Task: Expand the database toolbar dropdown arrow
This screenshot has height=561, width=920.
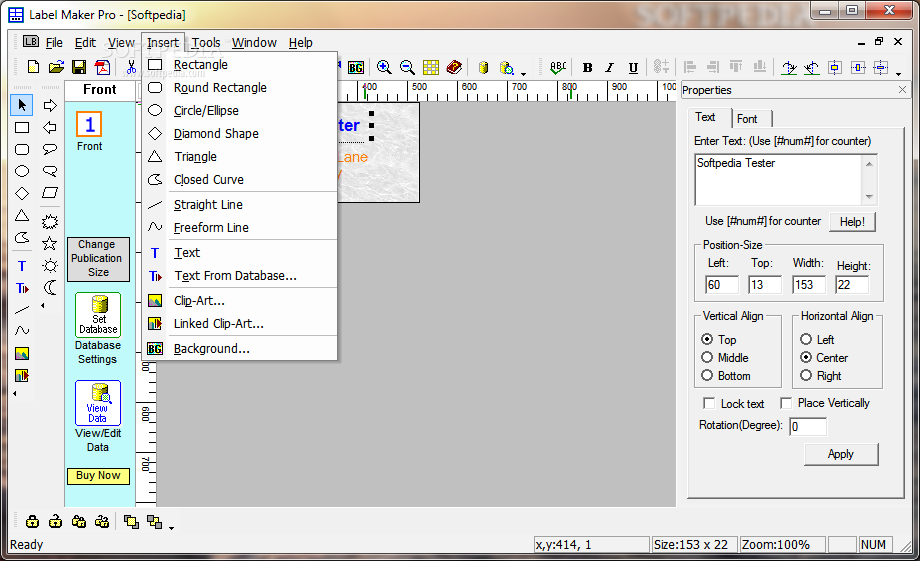Action: (523, 73)
